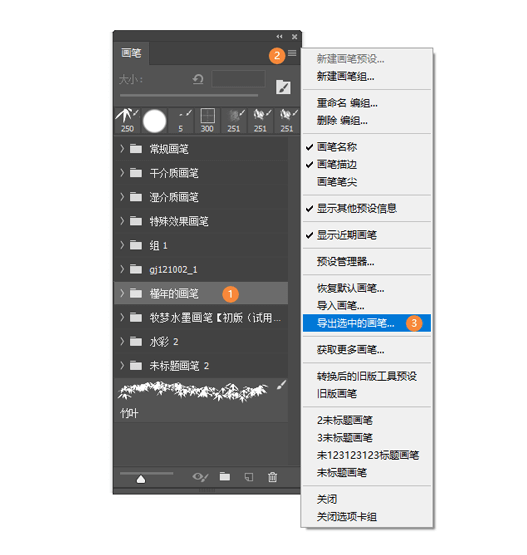Toggle the 画笔名称 checked menu option
Image resolution: width=527 pixels, height=555 pixels.
[337, 147]
